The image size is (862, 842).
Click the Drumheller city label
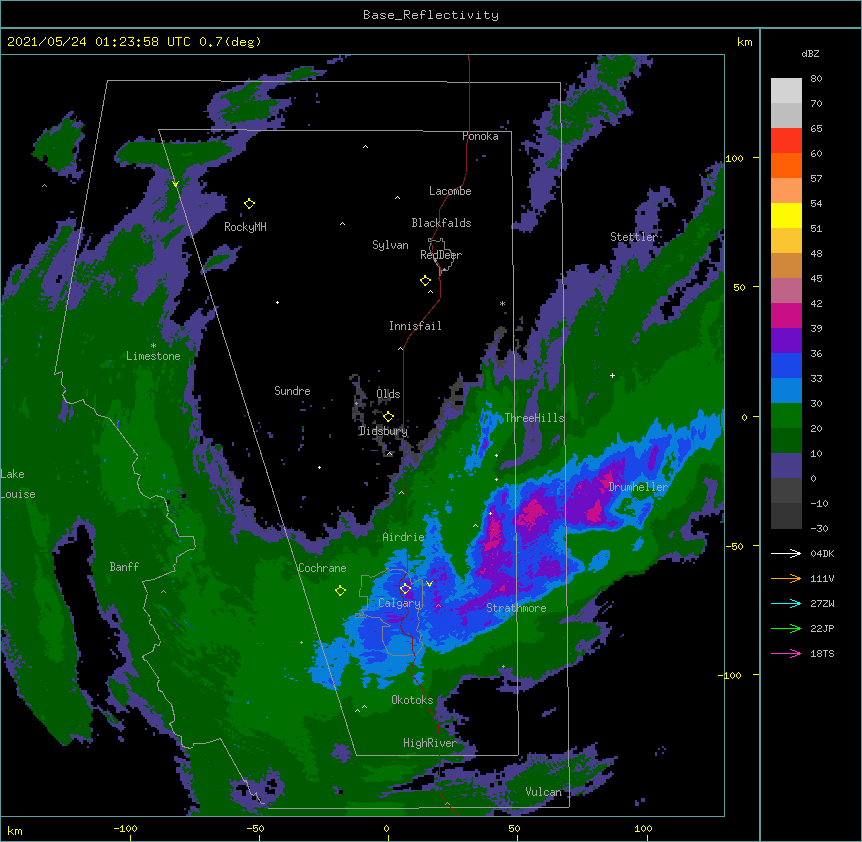638,487
